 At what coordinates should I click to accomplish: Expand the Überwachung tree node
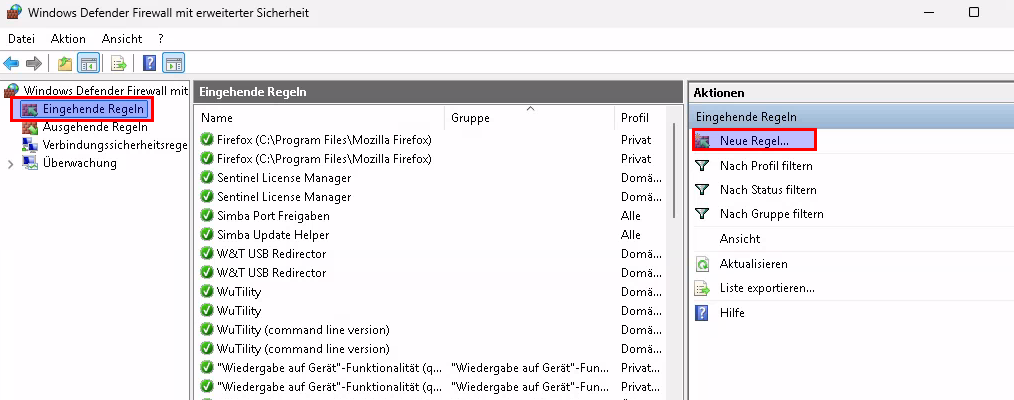pos(10,164)
